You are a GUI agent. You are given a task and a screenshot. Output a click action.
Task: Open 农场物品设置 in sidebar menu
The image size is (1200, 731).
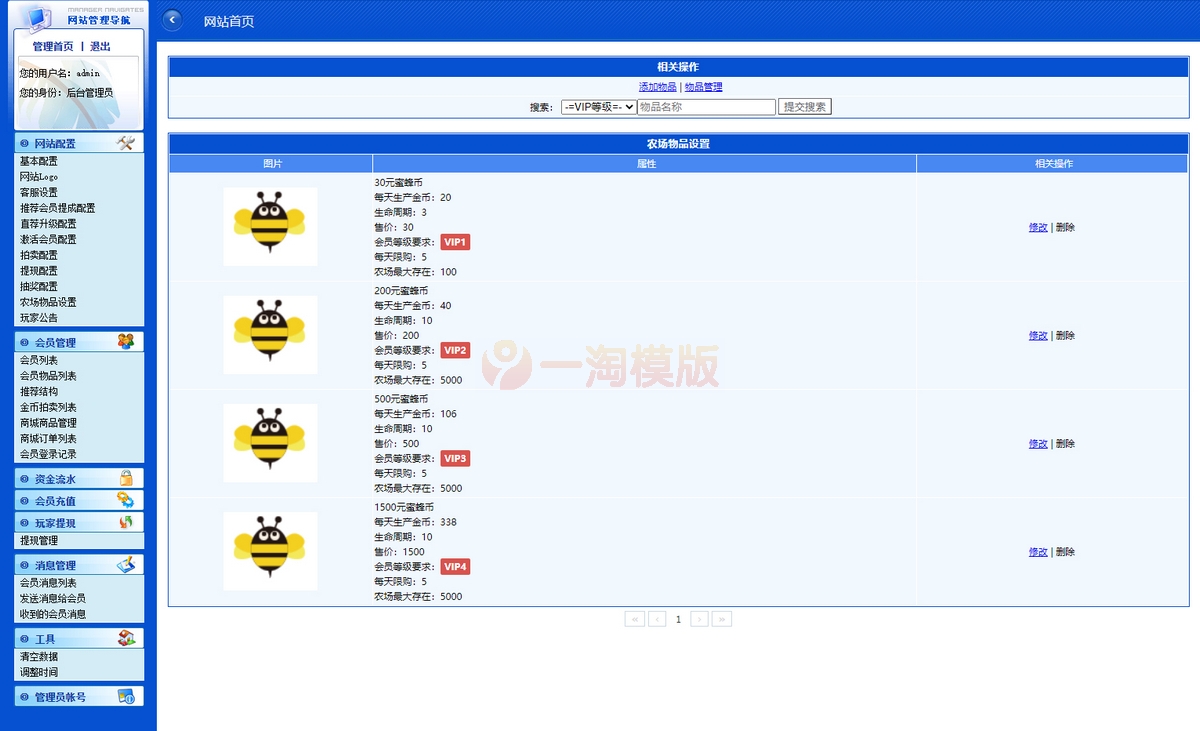(48, 302)
